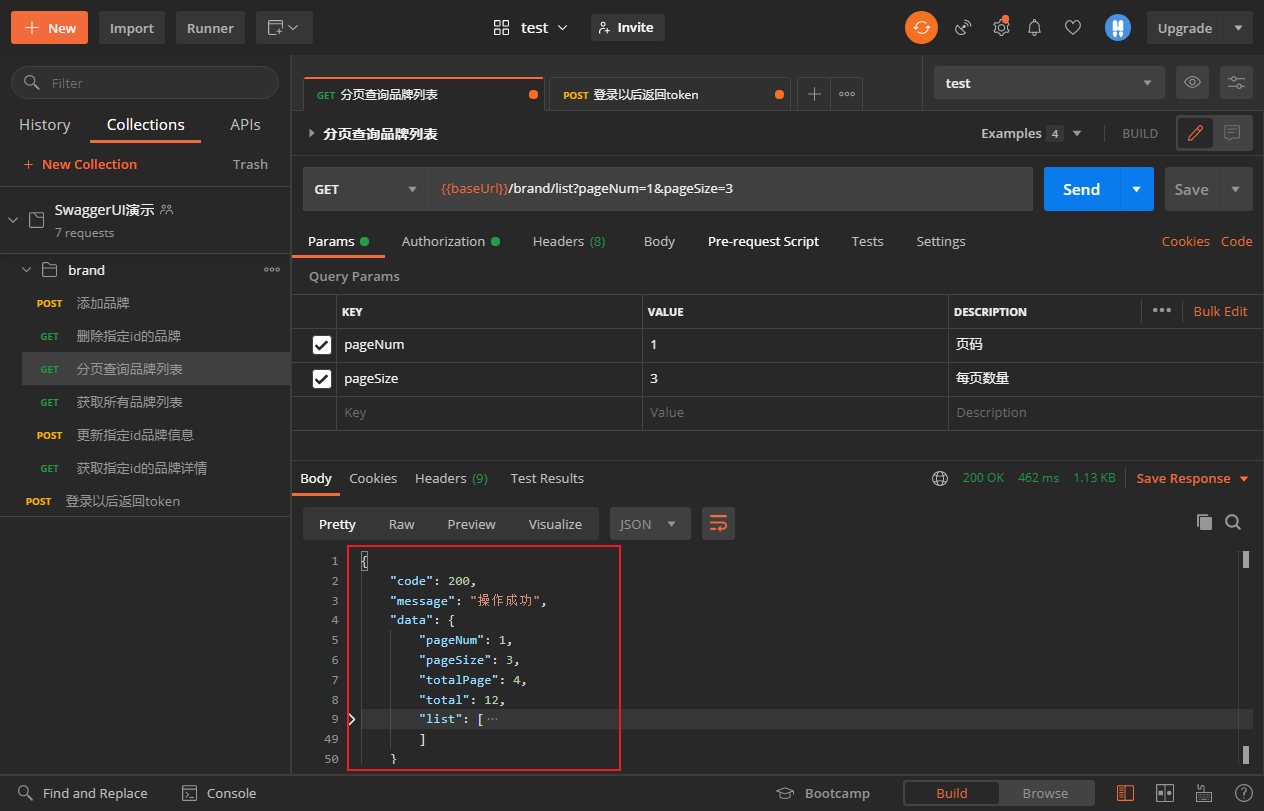Expand the request title disclosure triangle
The height and width of the screenshot is (811, 1264).
311,133
